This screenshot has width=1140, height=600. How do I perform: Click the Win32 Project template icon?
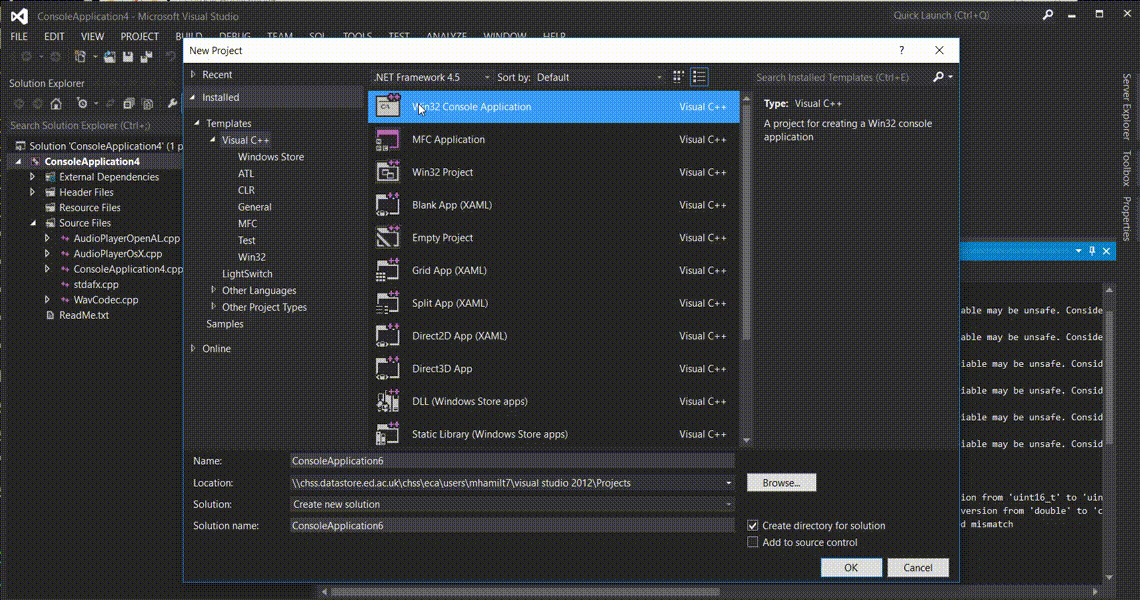[388, 172]
